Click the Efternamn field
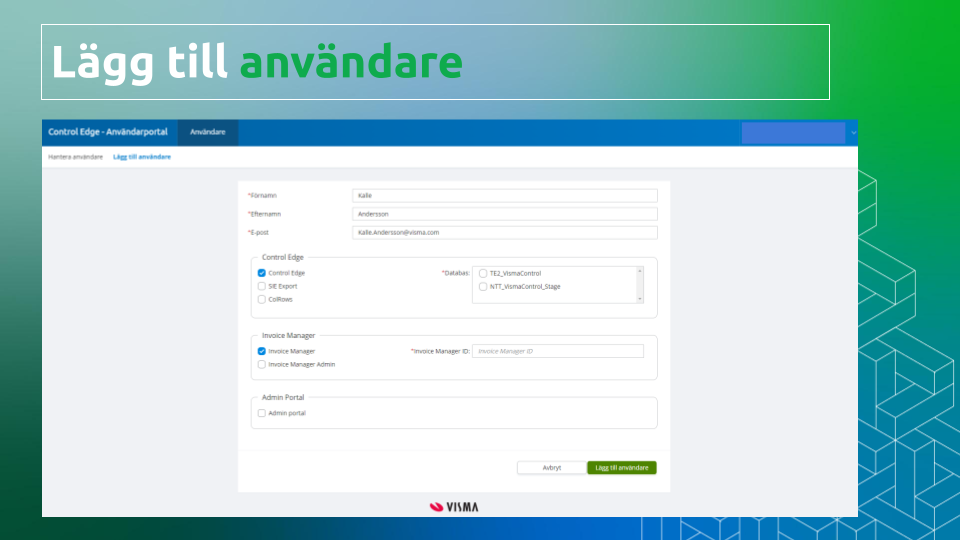The height and width of the screenshot is (540, 960). pyautogui.click(x=504, y=214)
